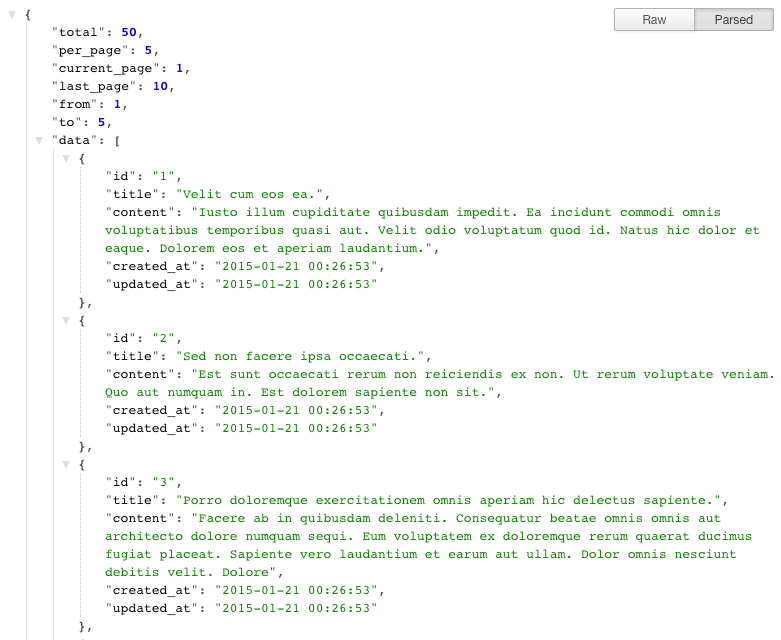Screen dimensions: 781x640
Task: Click the "to" key
Action: [67, 123]
